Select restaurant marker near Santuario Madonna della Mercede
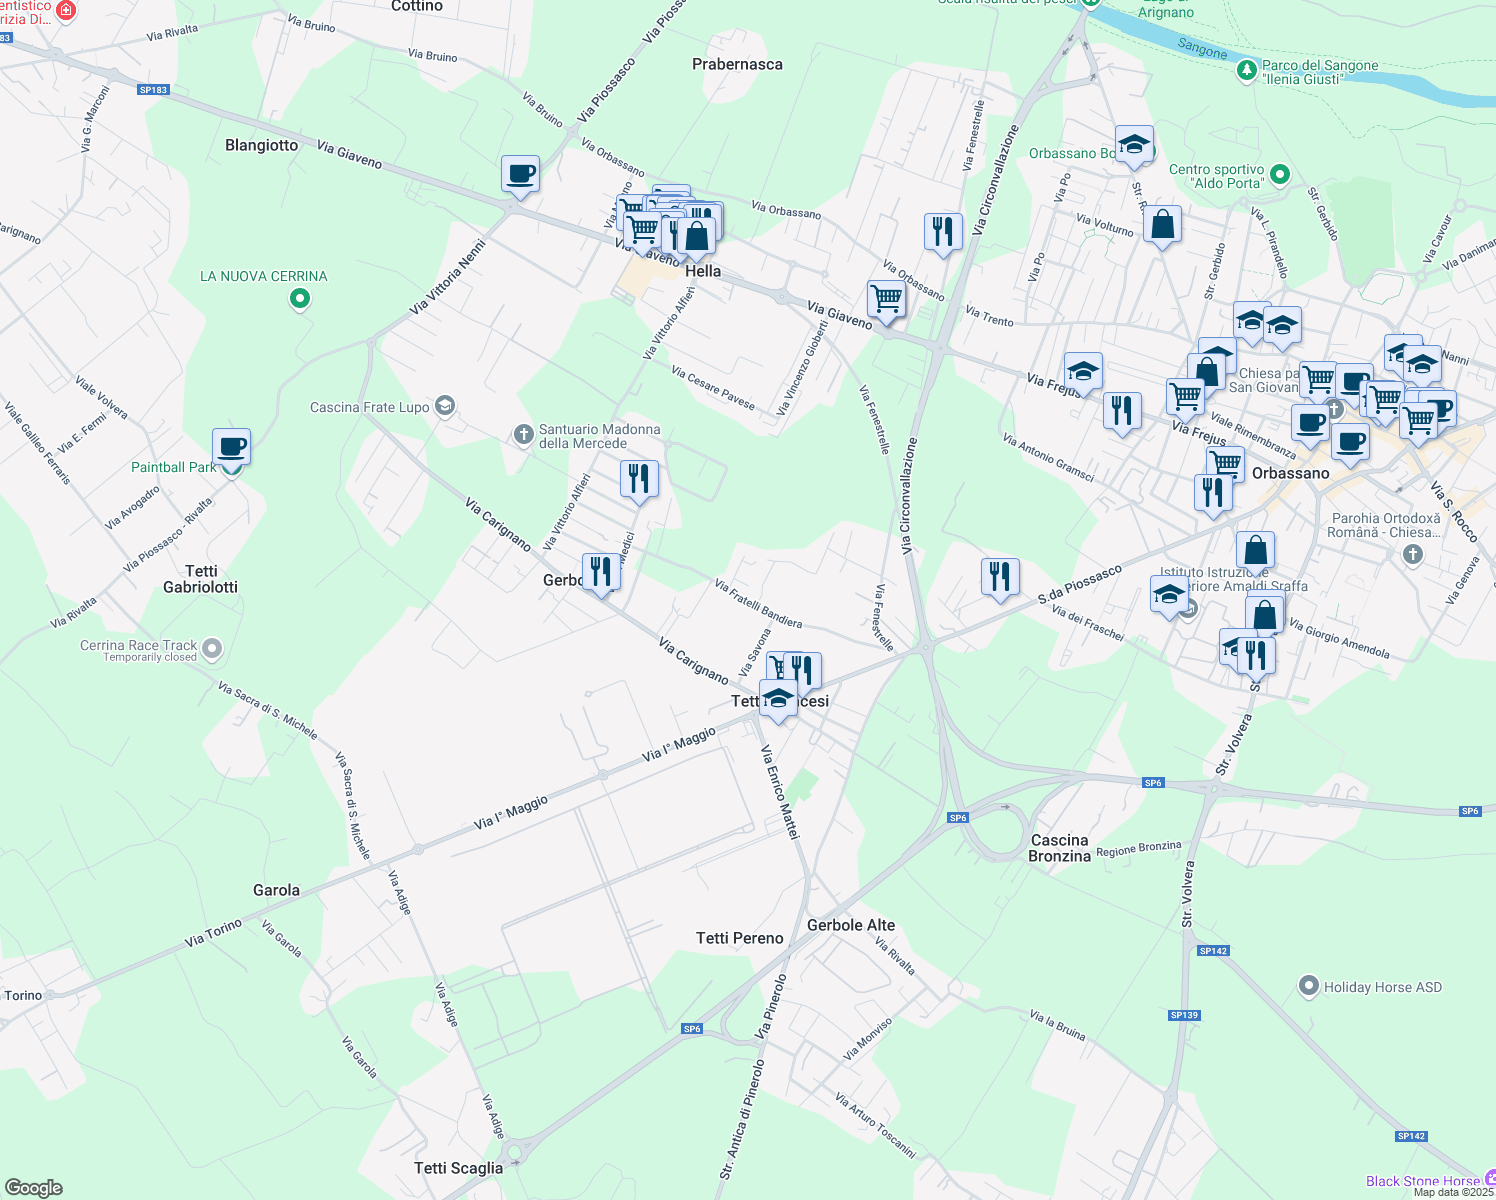1496x1200 pixels. (x=639, y=479)
